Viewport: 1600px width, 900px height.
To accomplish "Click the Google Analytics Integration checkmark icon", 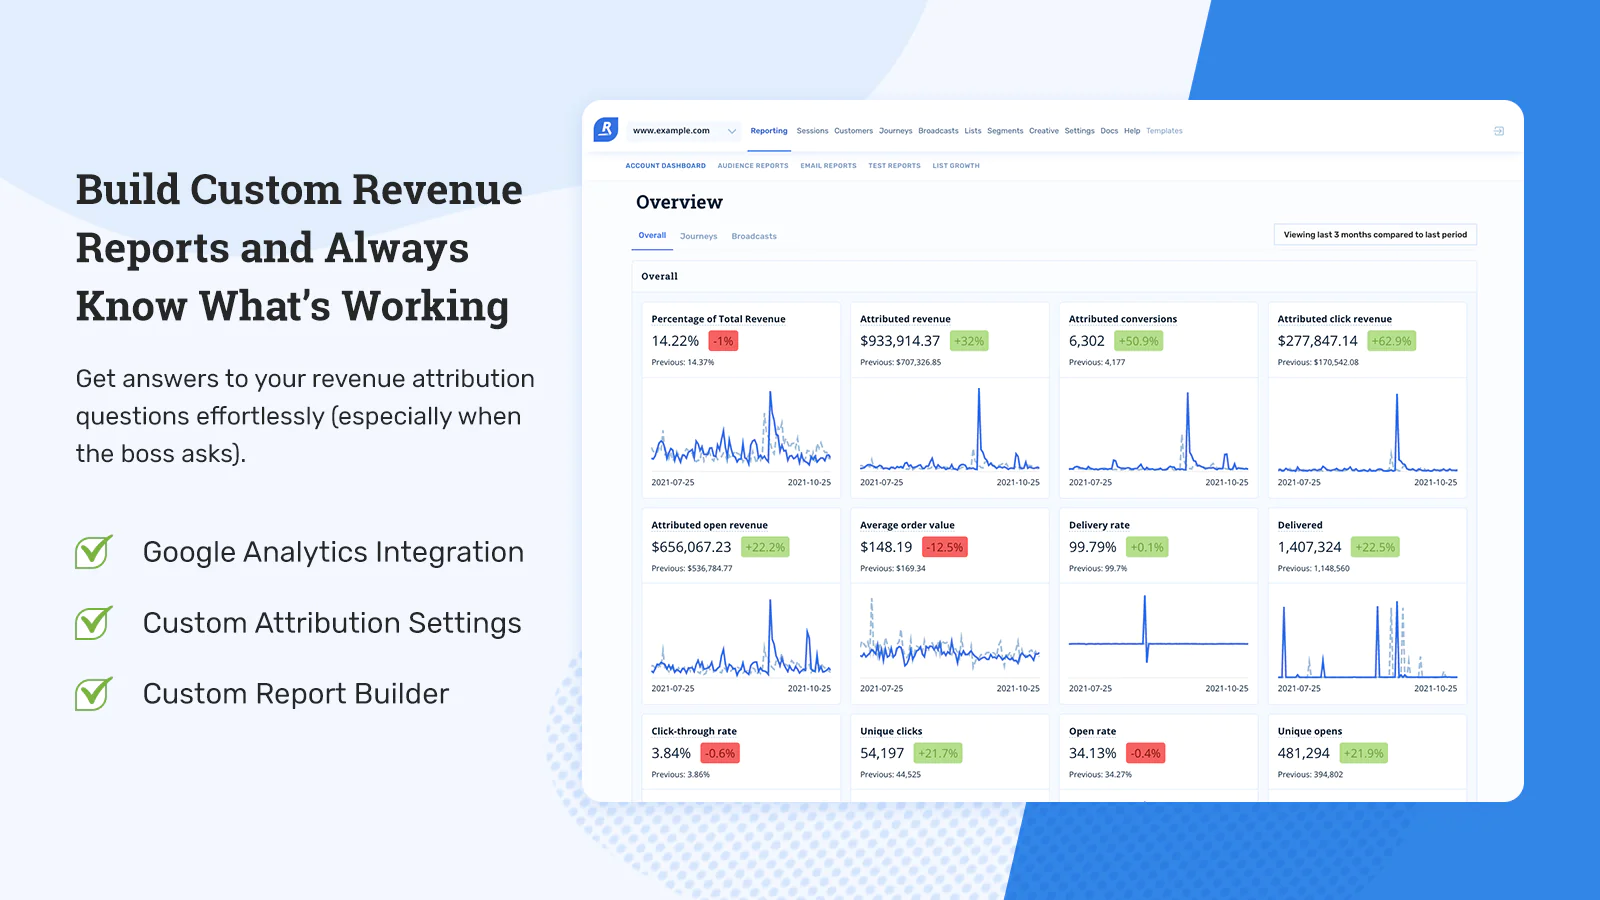I will (94, 551).
